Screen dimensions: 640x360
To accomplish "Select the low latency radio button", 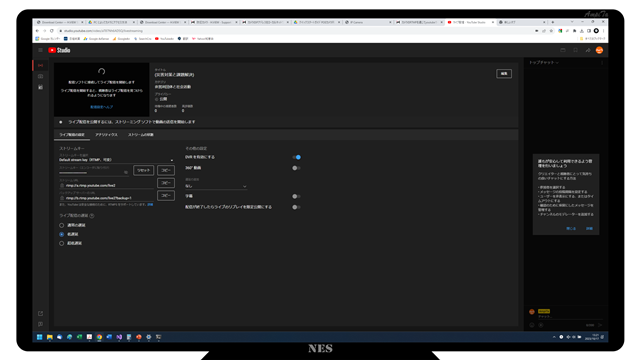I will click(62, 234).
